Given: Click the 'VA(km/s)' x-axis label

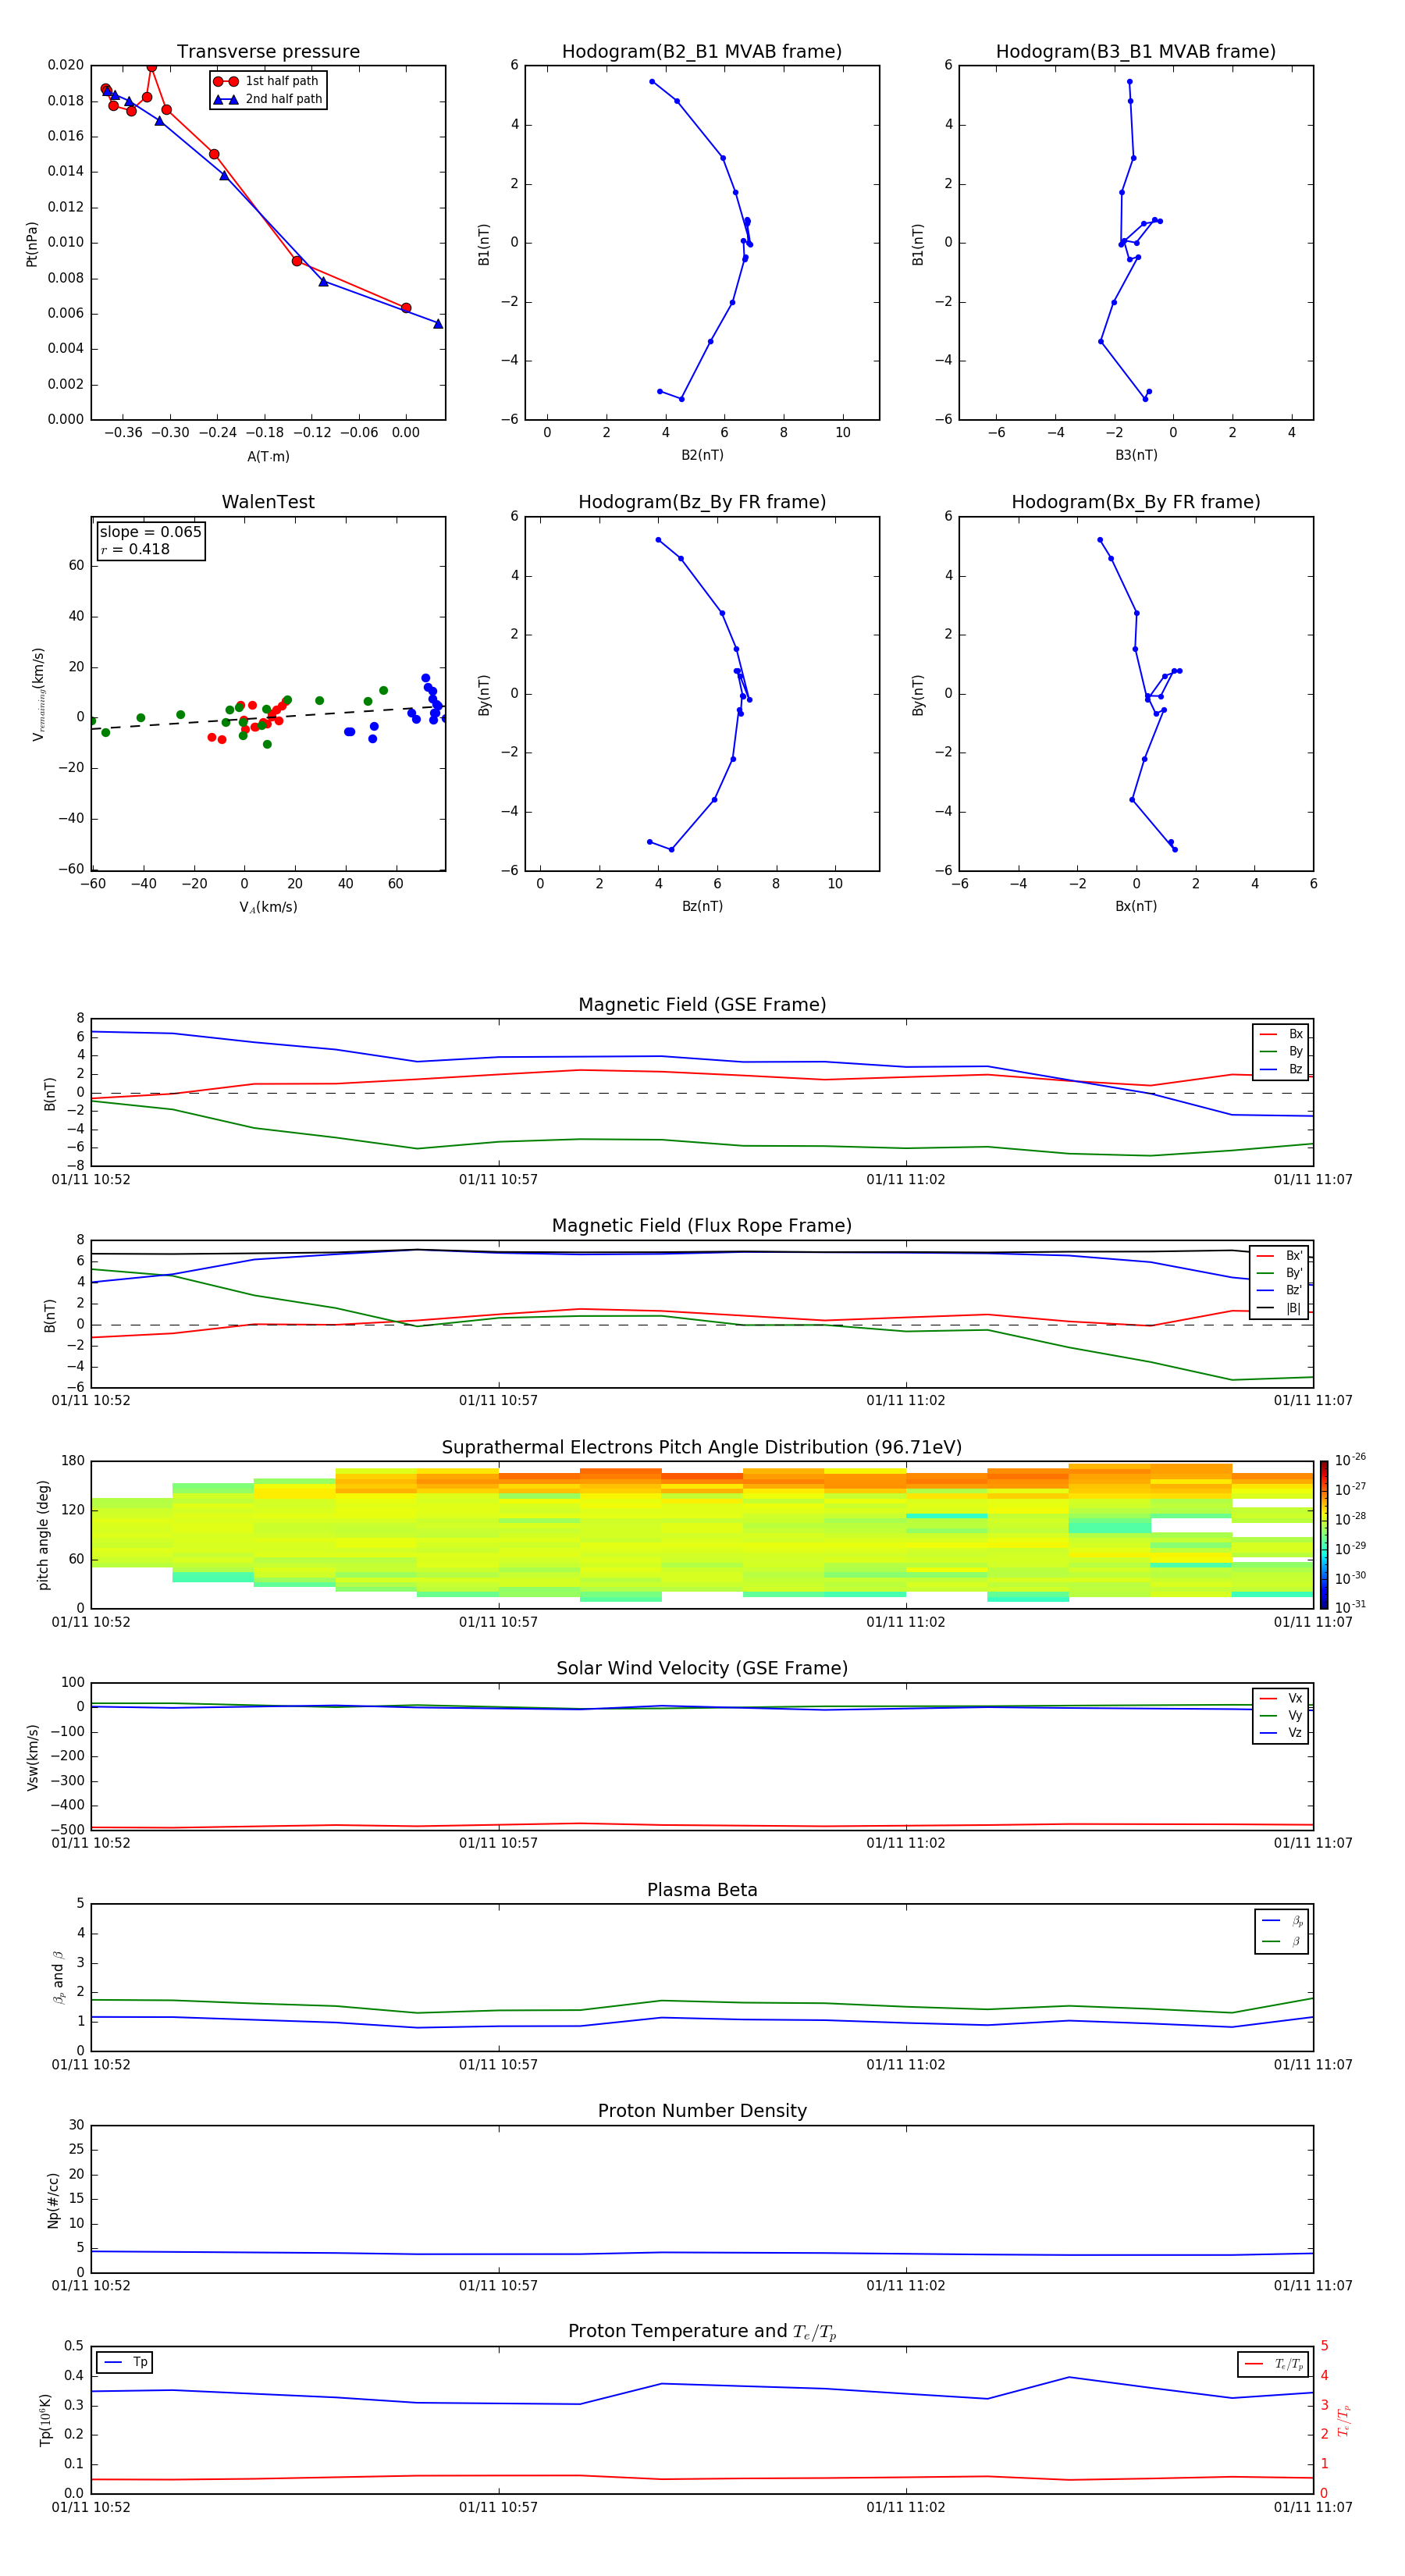Looking at the screenshot, I should point(268,908).
